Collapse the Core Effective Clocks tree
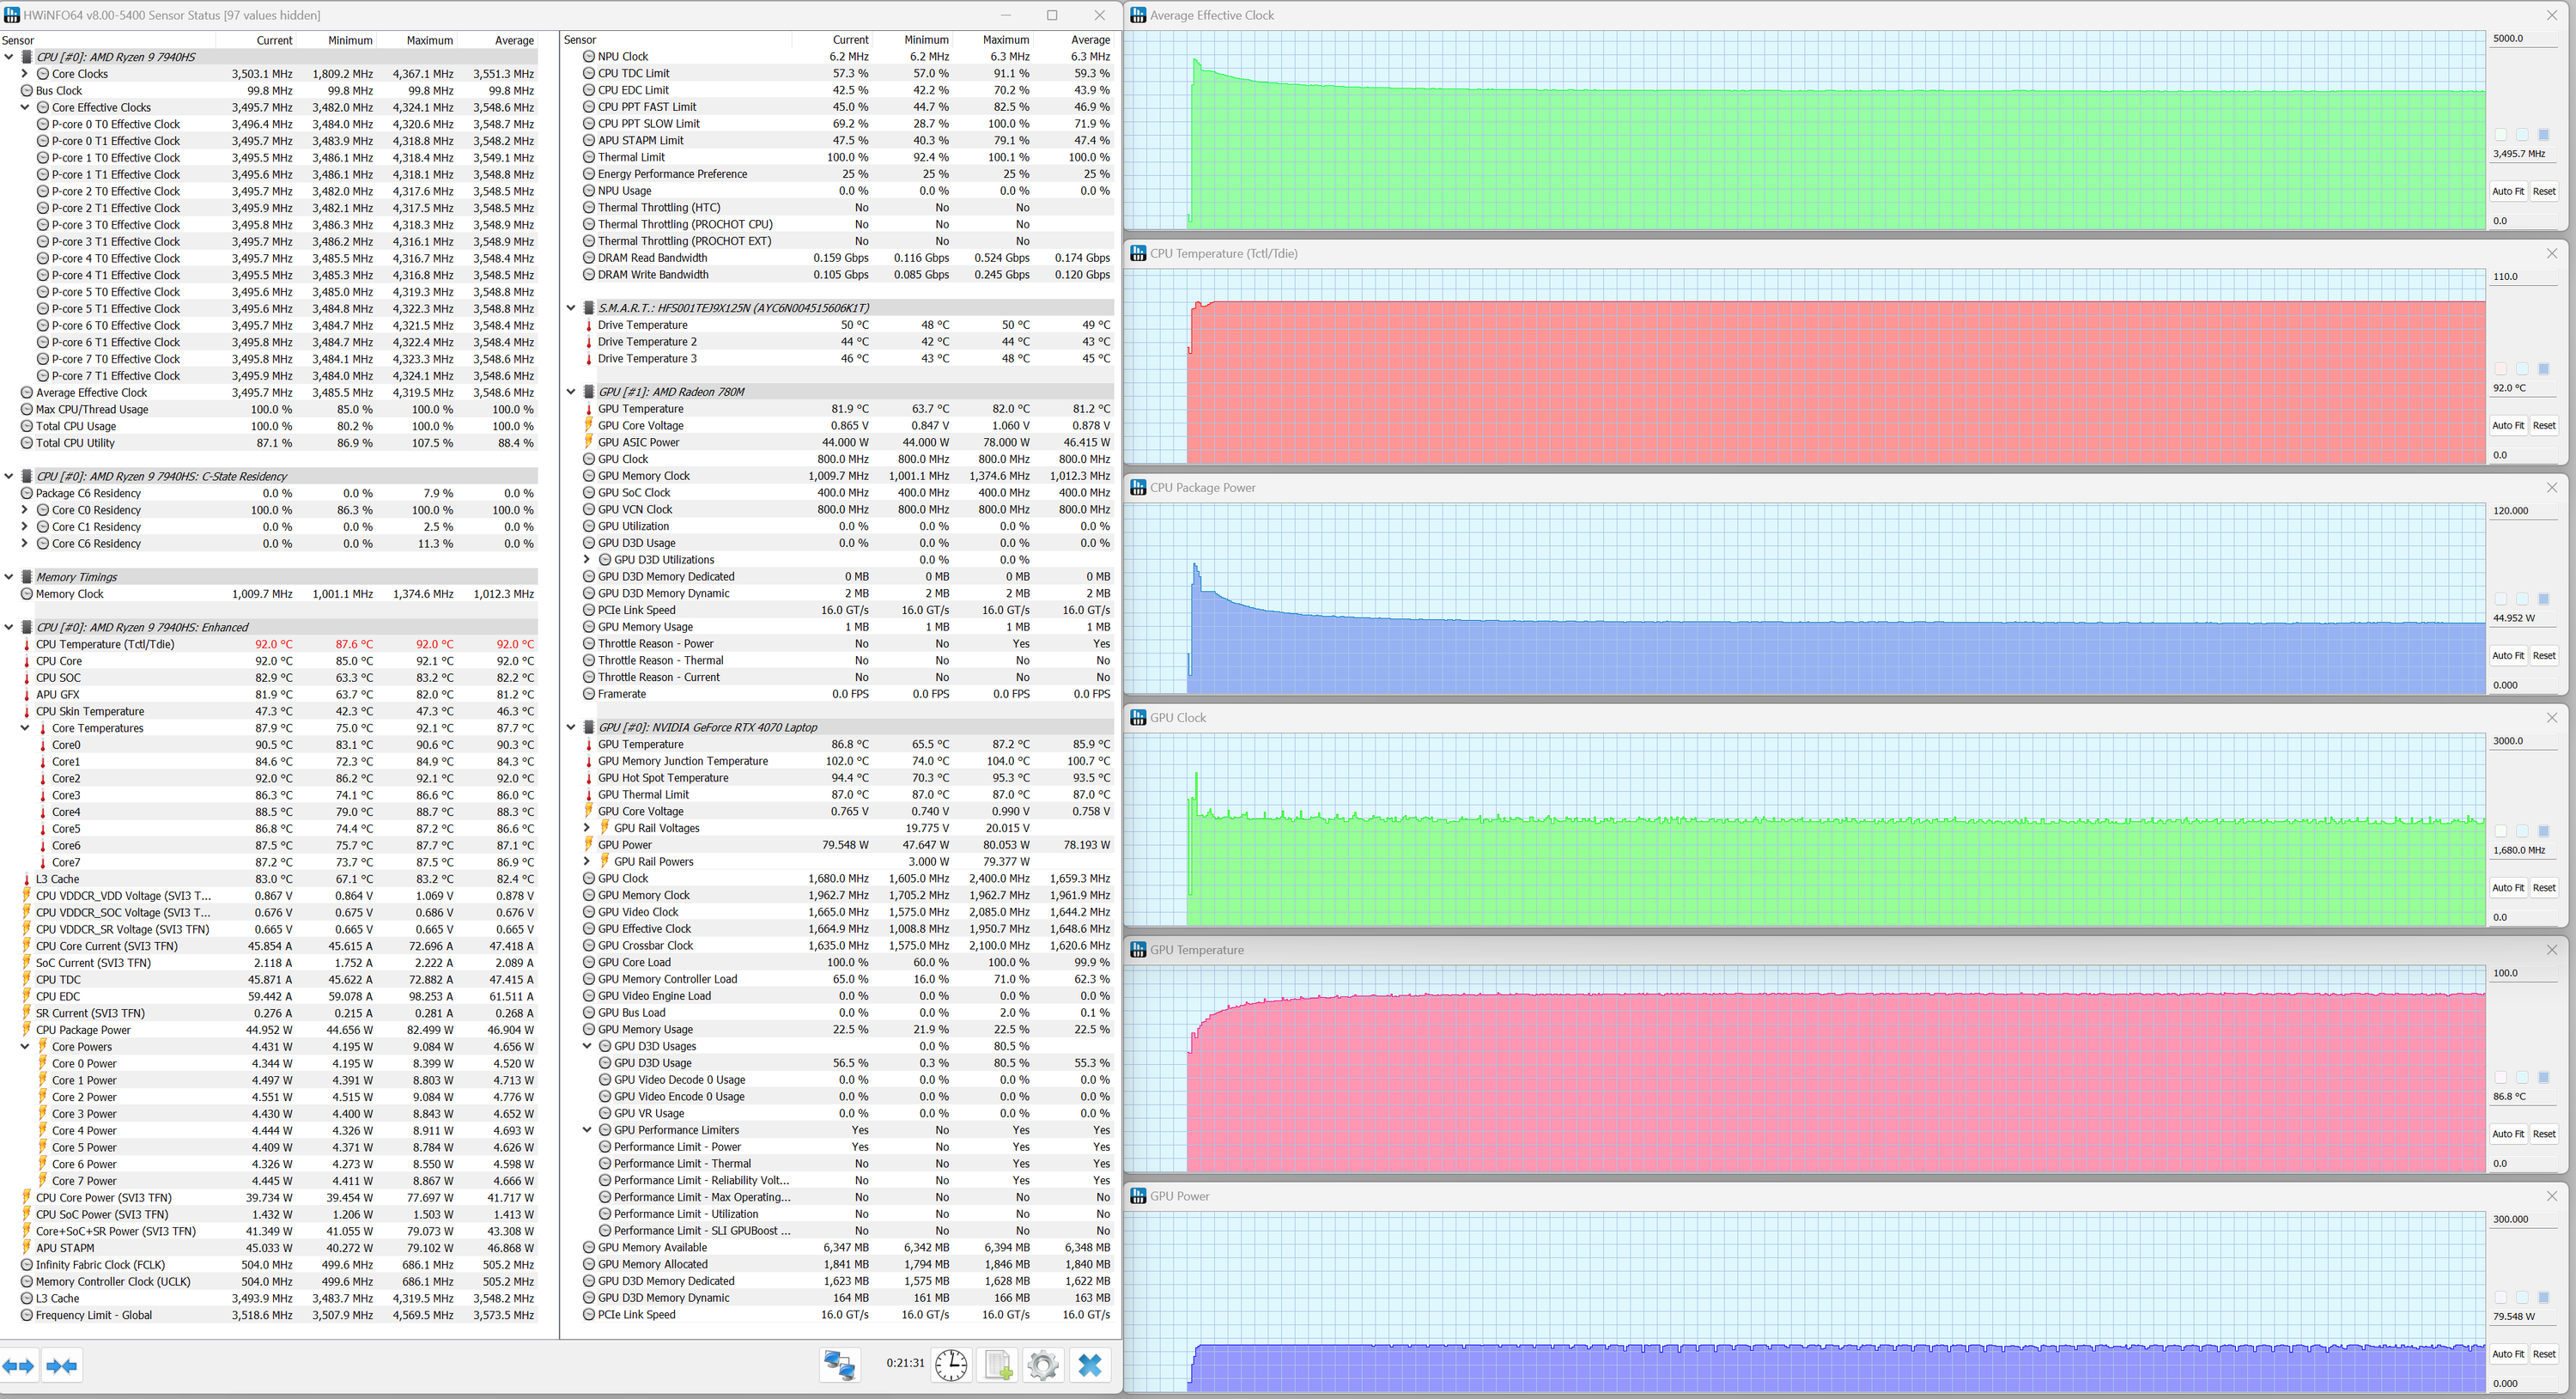 (25, 107)
